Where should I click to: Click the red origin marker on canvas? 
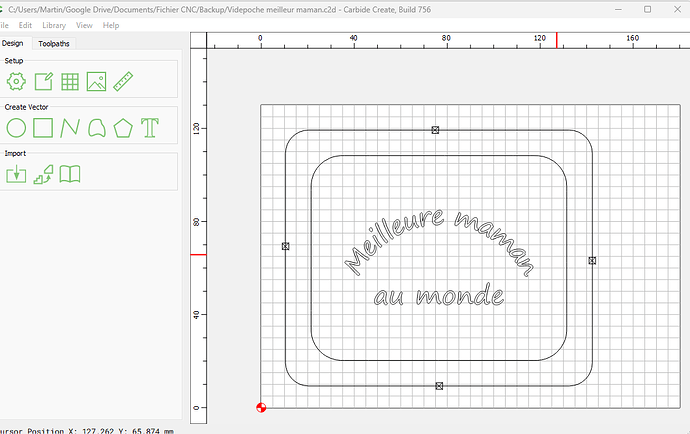click(x=261, y=408)
